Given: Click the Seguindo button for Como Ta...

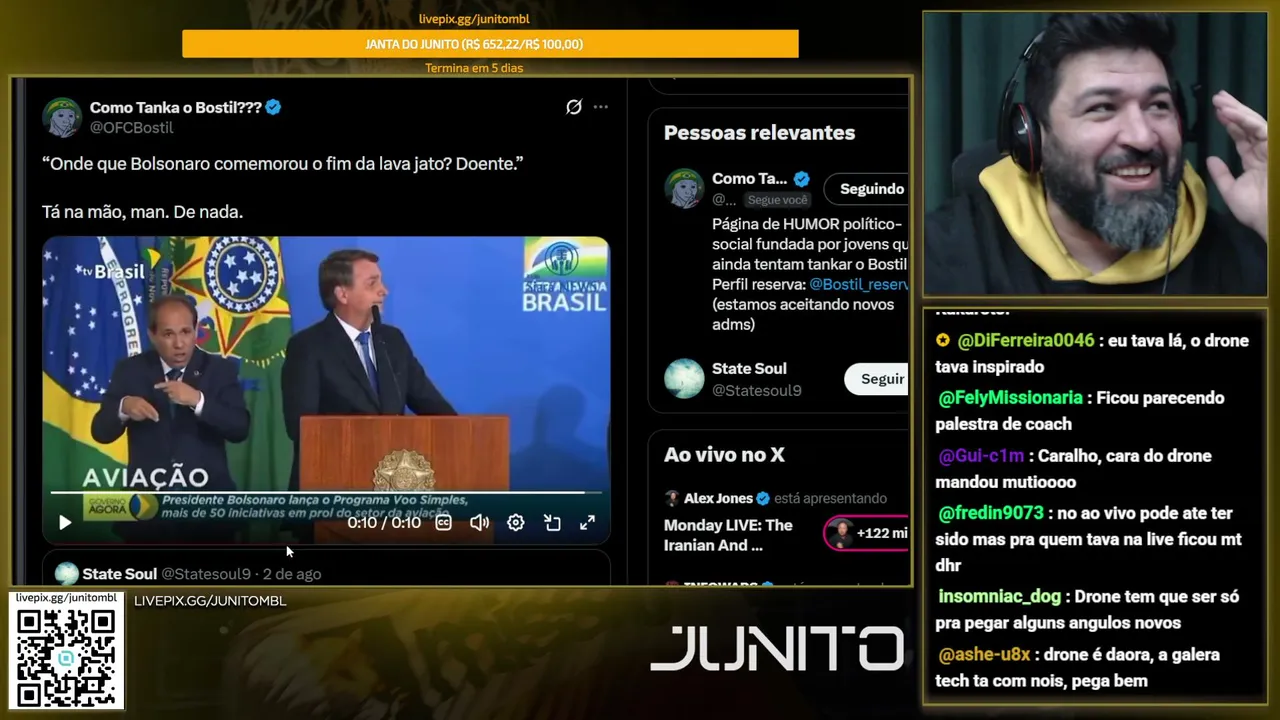Looking at the screenshot, I should point(868,188).
